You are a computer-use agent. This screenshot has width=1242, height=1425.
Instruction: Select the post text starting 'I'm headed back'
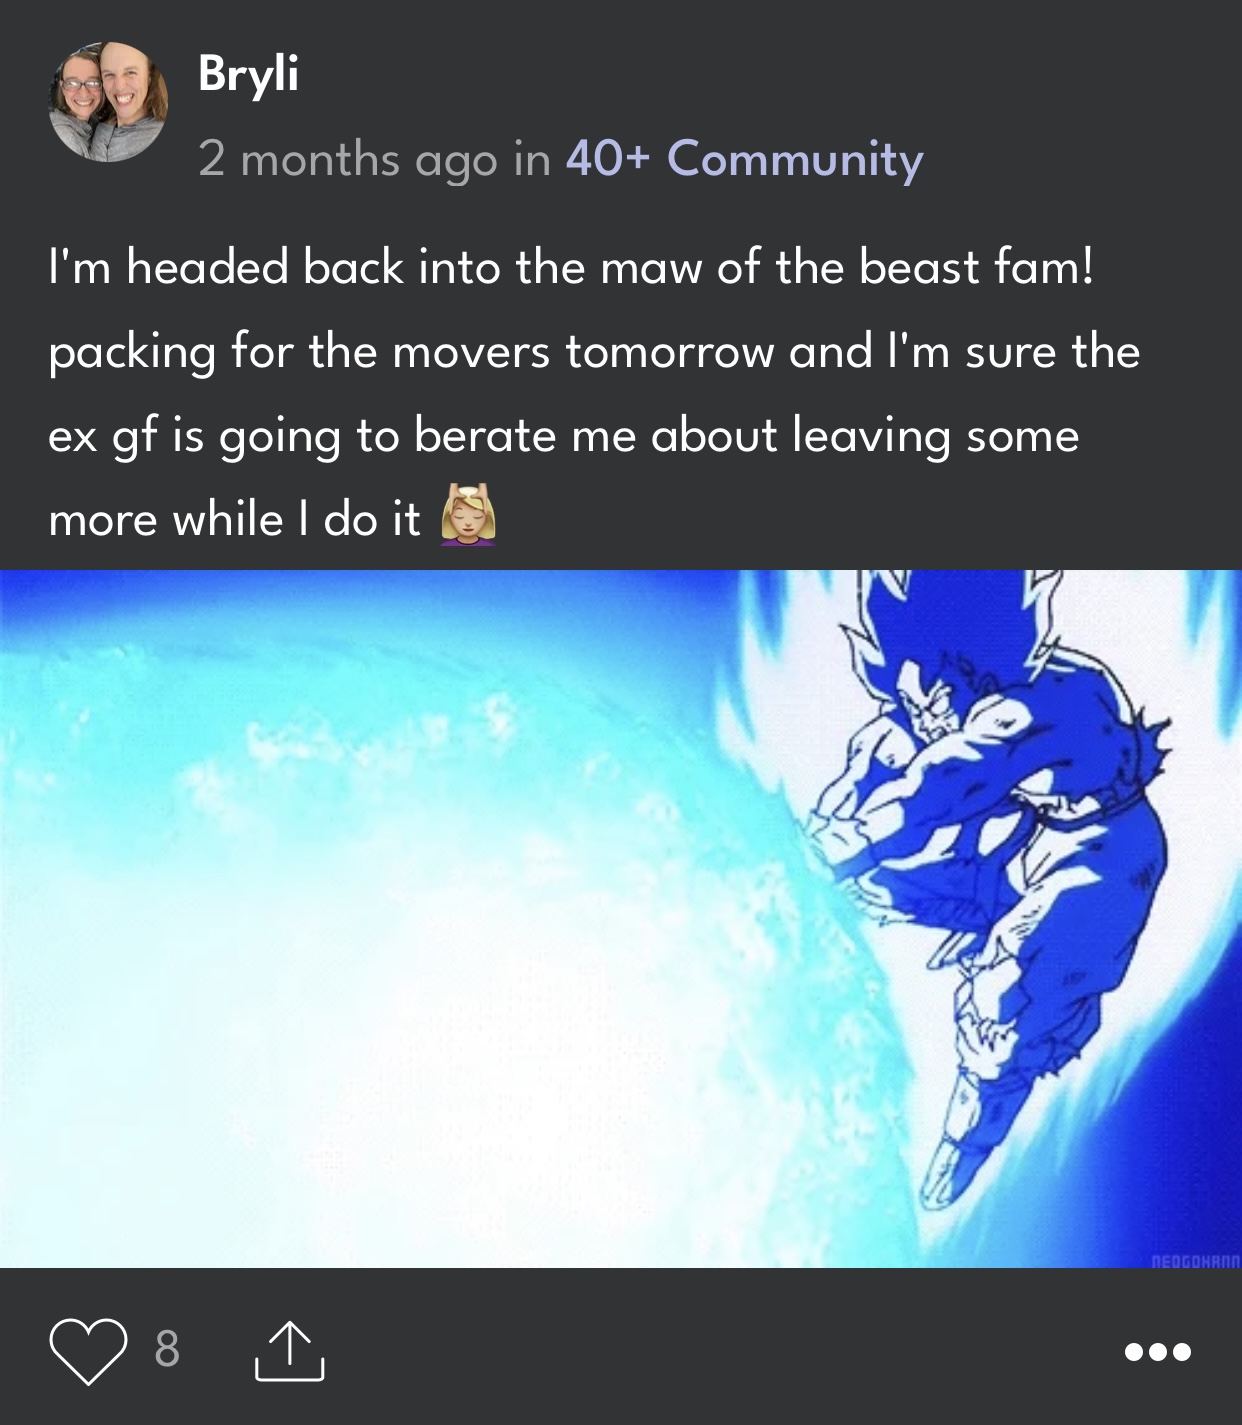(594, 393)
